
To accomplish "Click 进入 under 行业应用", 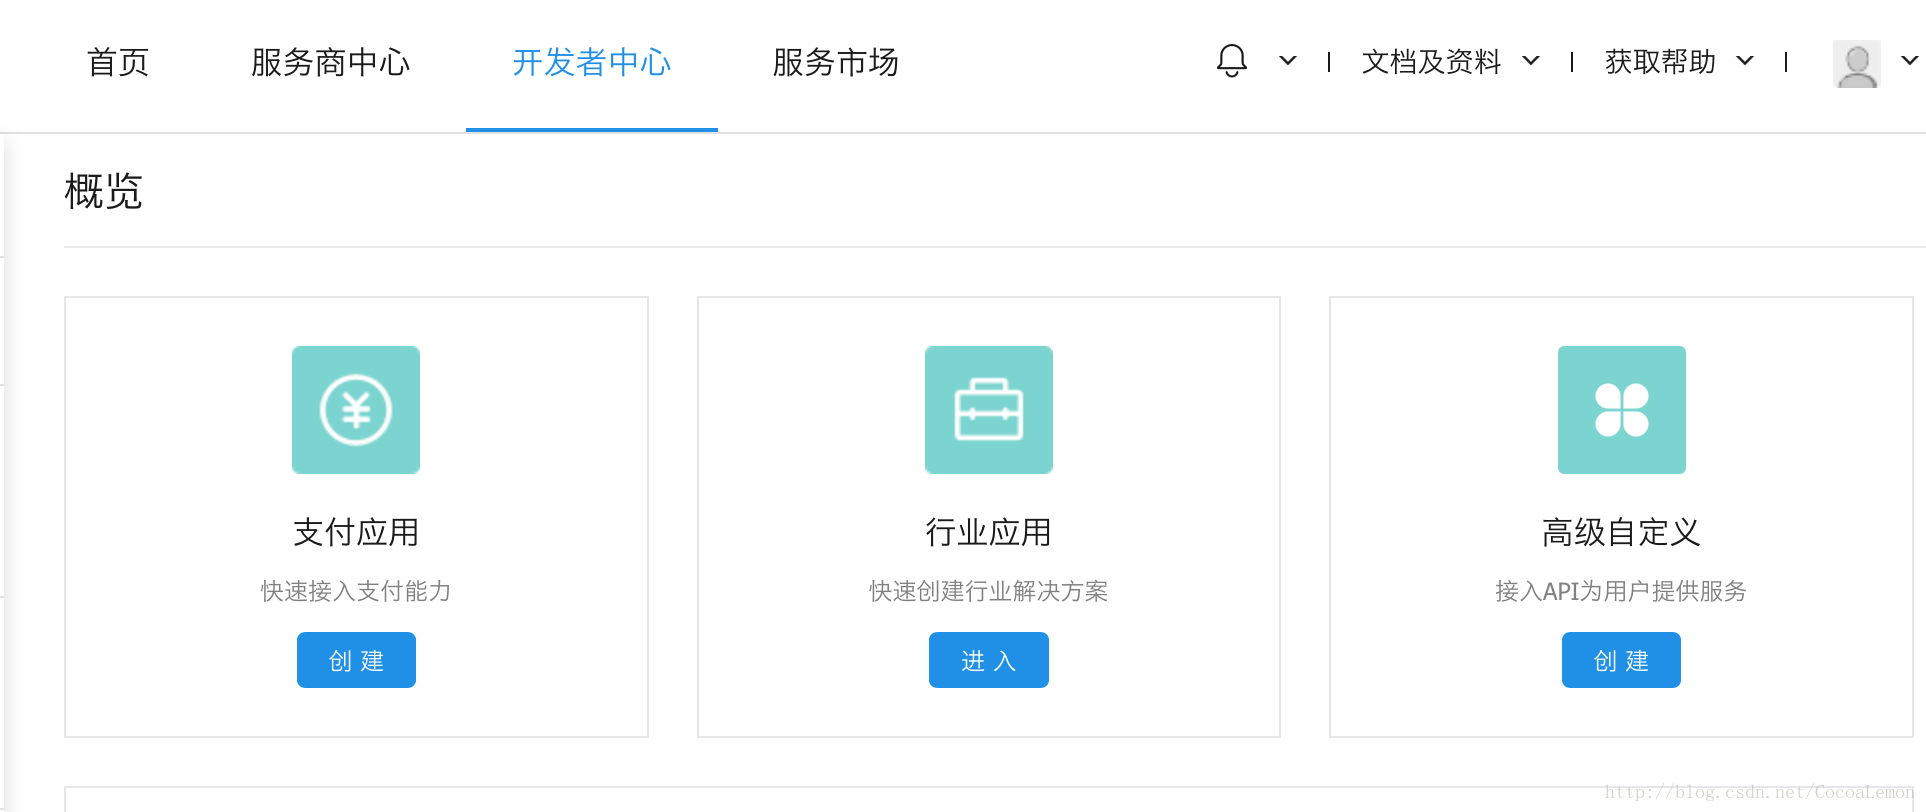I will [x=989, y=660].
